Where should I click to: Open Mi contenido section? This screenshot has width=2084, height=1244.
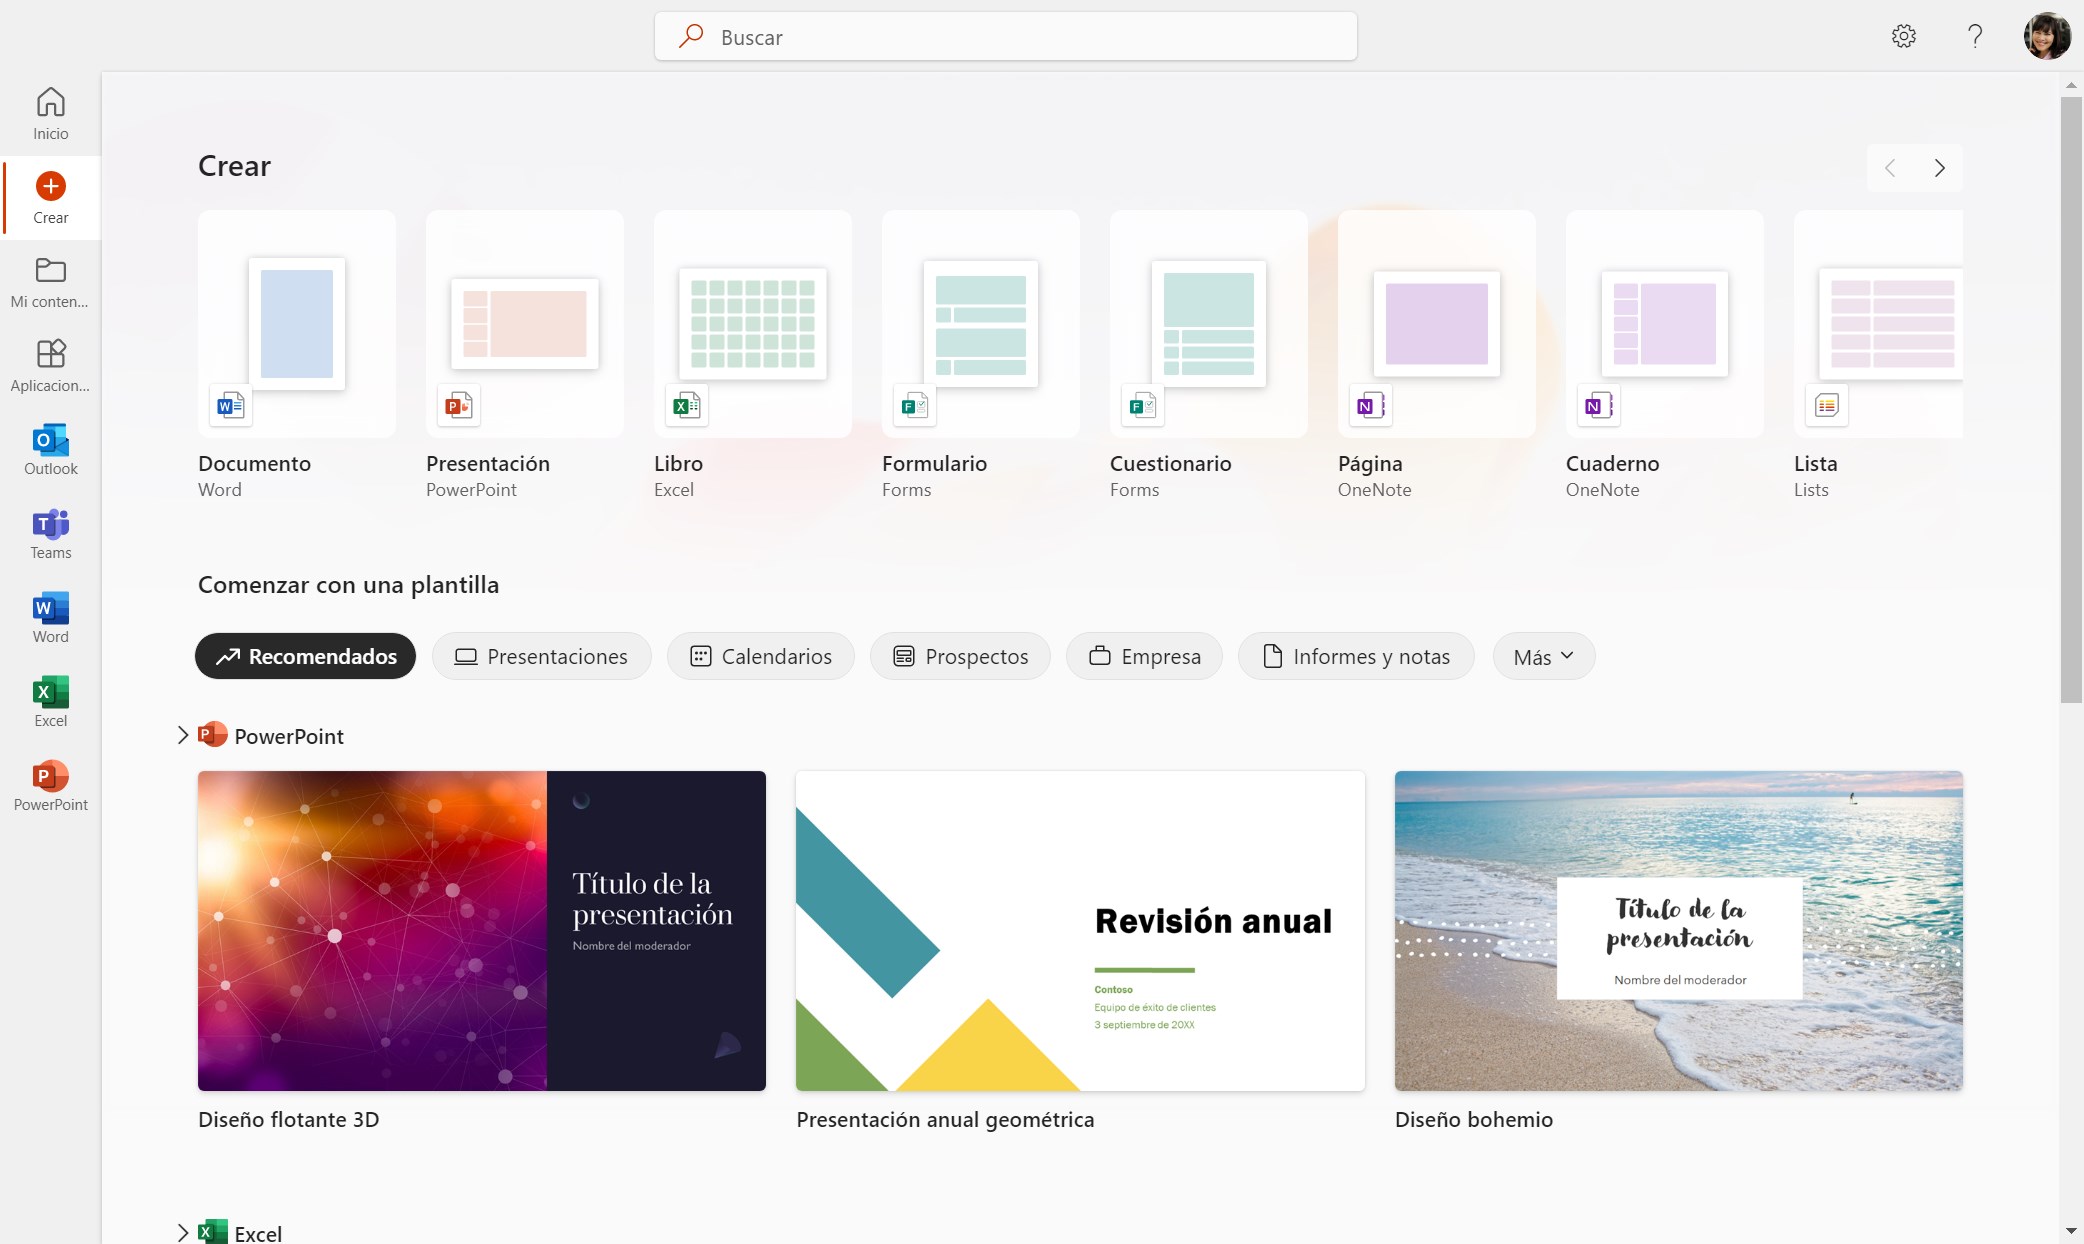tap(49, 282)
